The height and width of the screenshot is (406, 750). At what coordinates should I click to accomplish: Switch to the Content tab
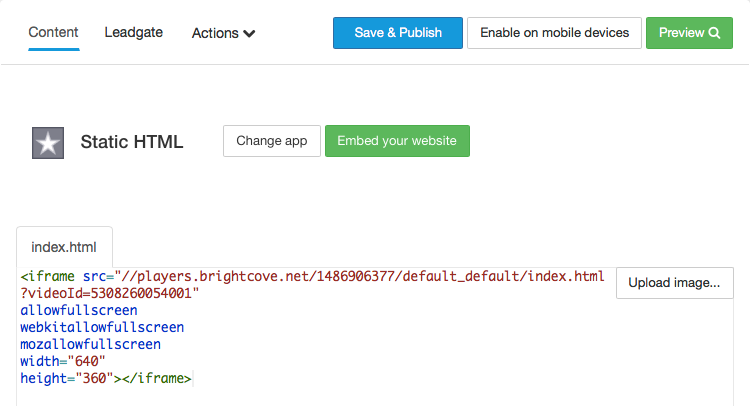54,32
